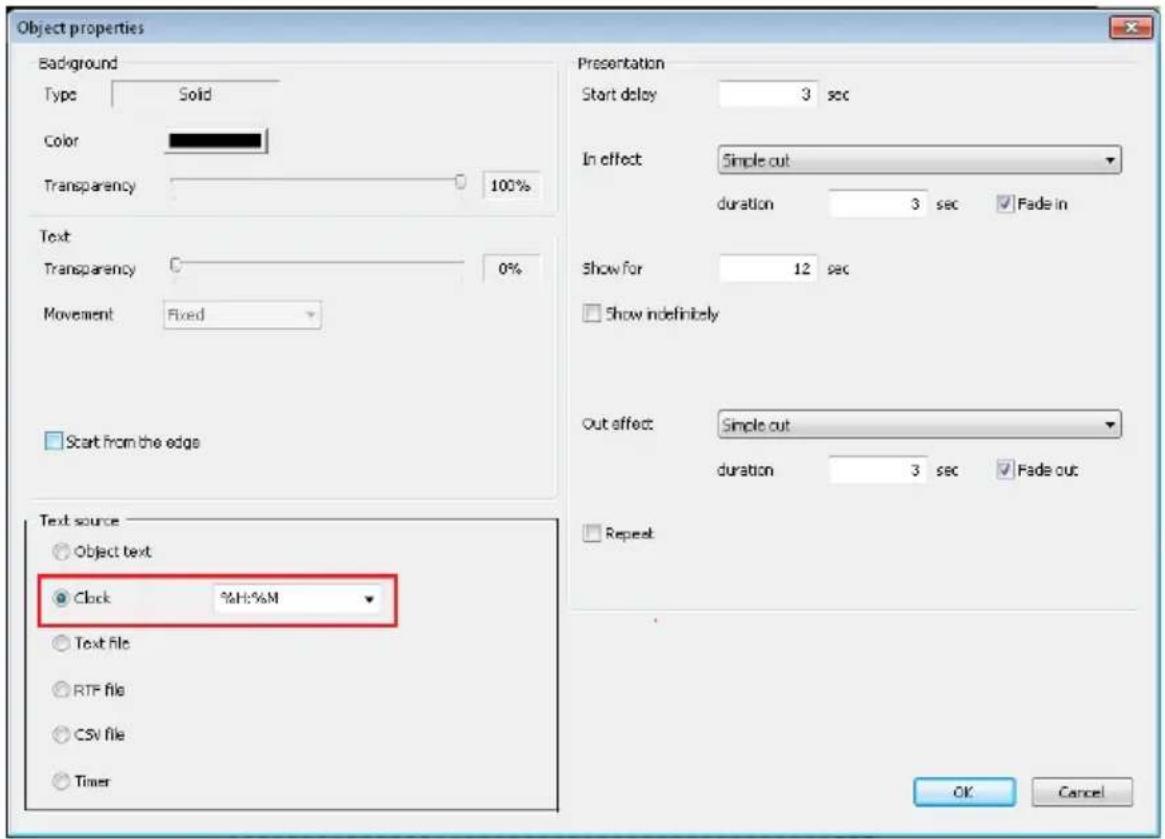Image resolution: width=1165 pixels, height=839 pixels.
Task: Click the Cancel button
Action: tap(1082, 792)
